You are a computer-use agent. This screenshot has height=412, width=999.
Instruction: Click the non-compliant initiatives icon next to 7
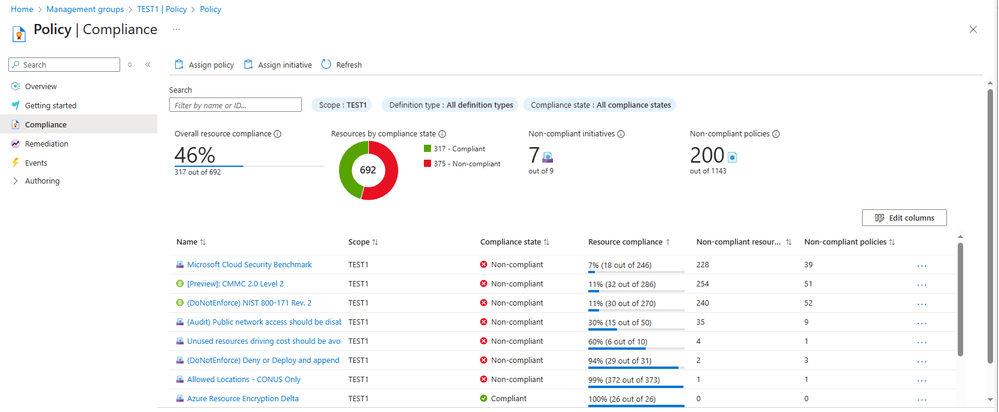coord(547,157)
